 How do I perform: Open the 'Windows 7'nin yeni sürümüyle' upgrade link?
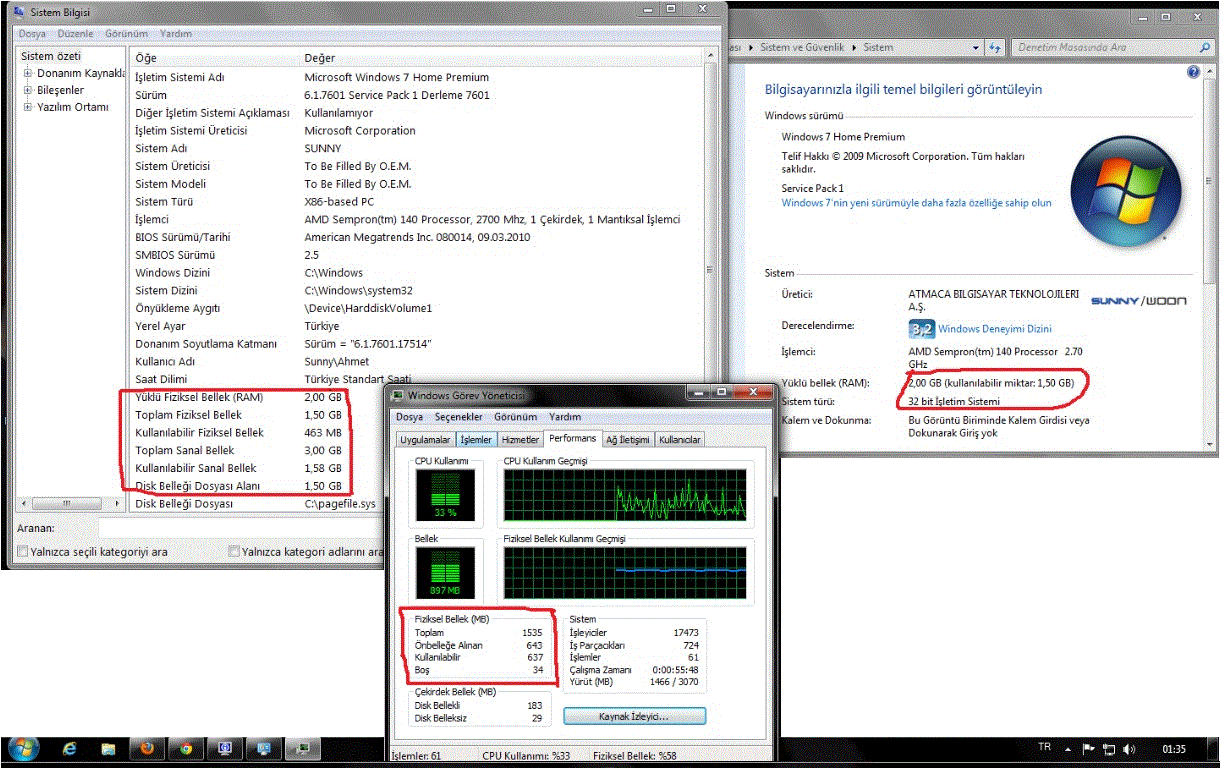pos(916,203)
